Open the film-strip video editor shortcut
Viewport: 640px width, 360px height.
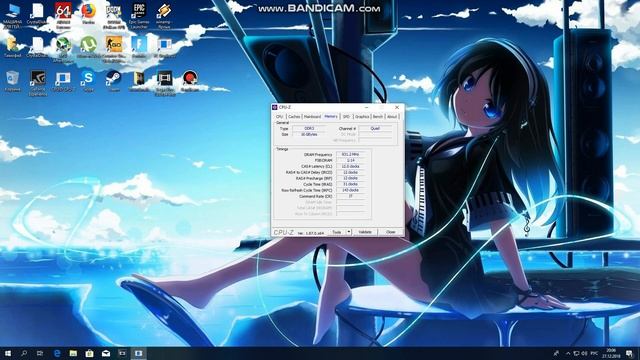(164, 82)
